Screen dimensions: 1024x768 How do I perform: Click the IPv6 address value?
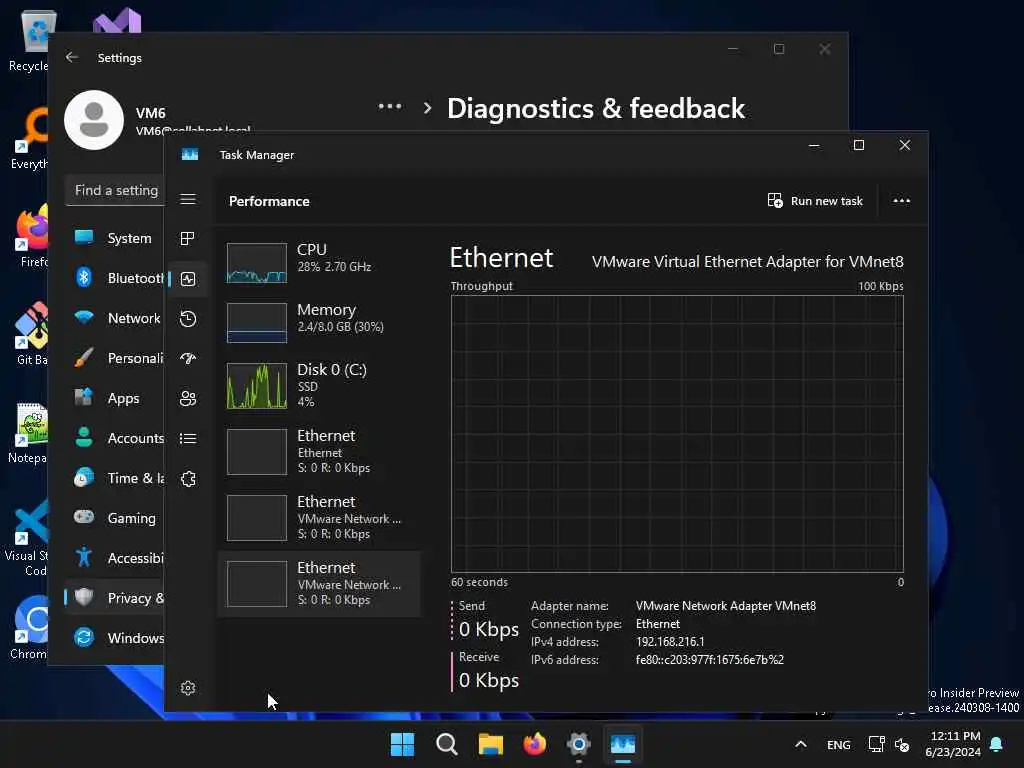(710, 660)
